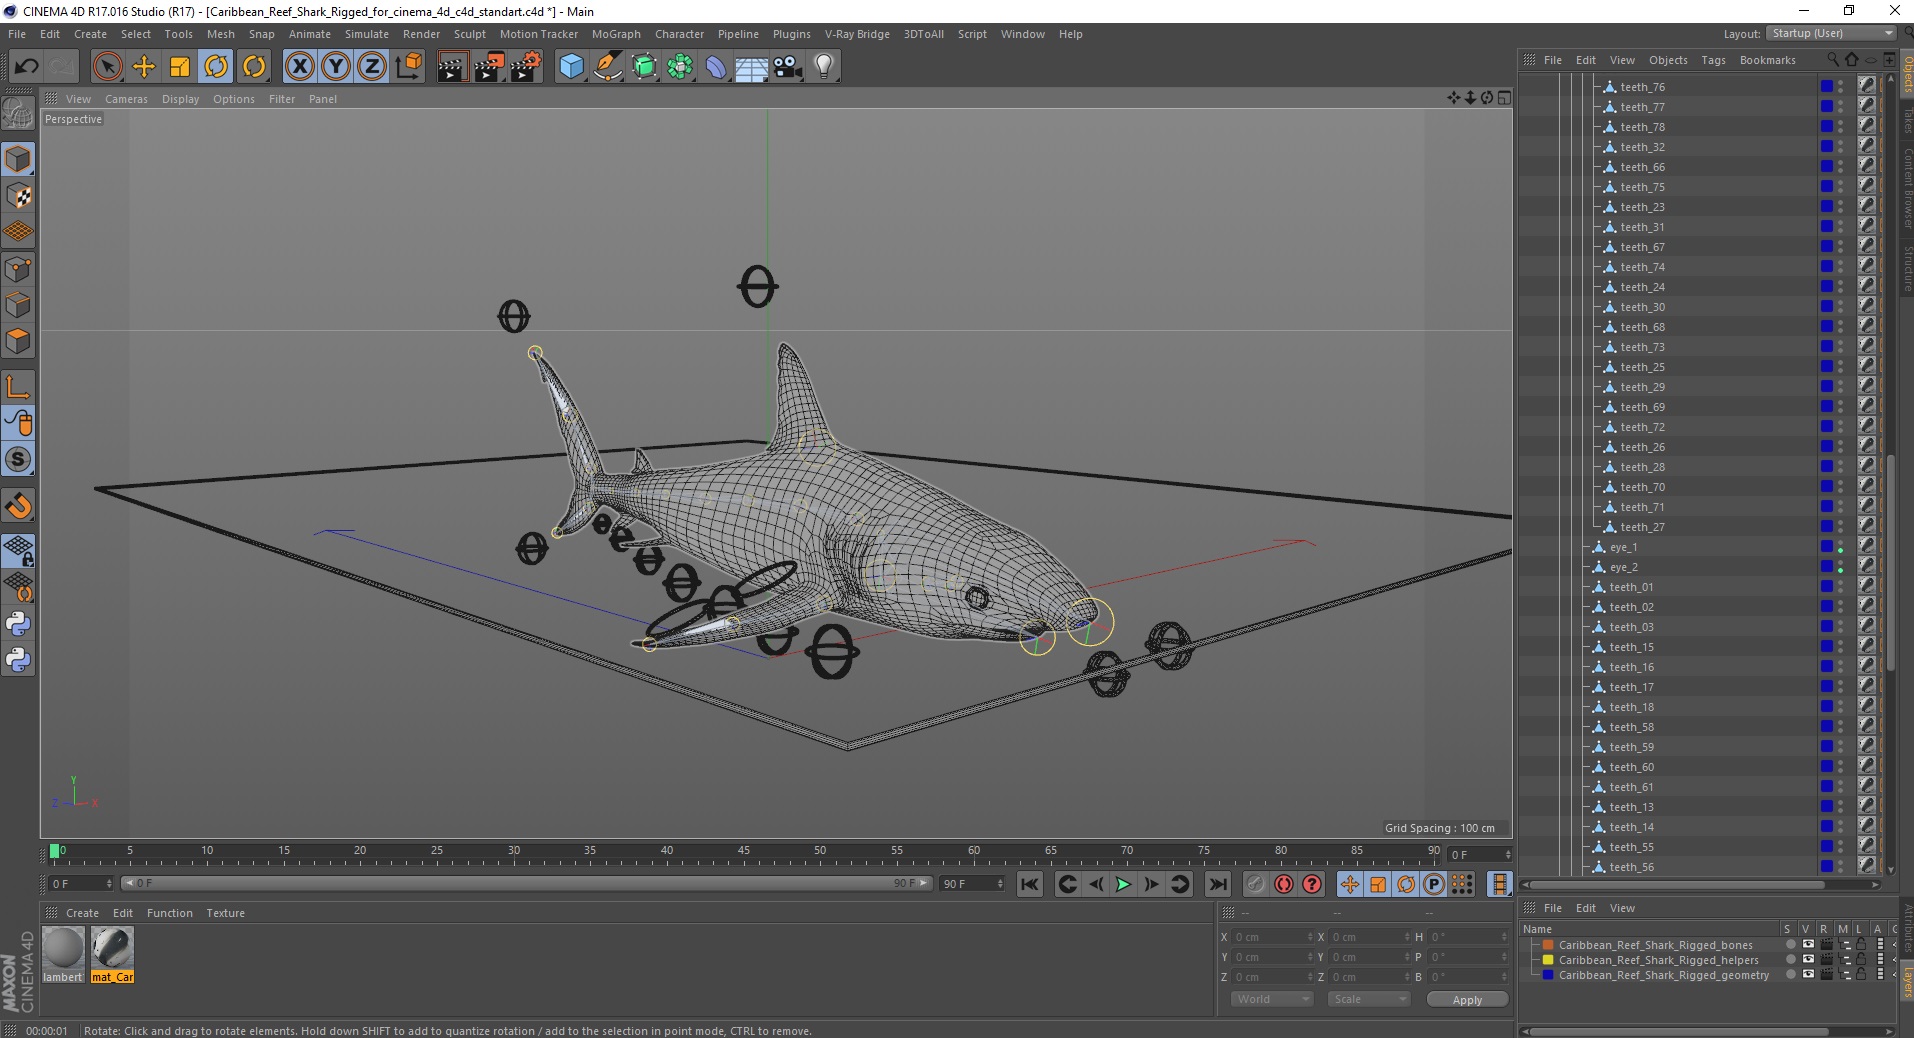Click the X position coordinate field
Image resolution: width=1914 pixels, height=1038 pixels.
[x=1271, y=937]
